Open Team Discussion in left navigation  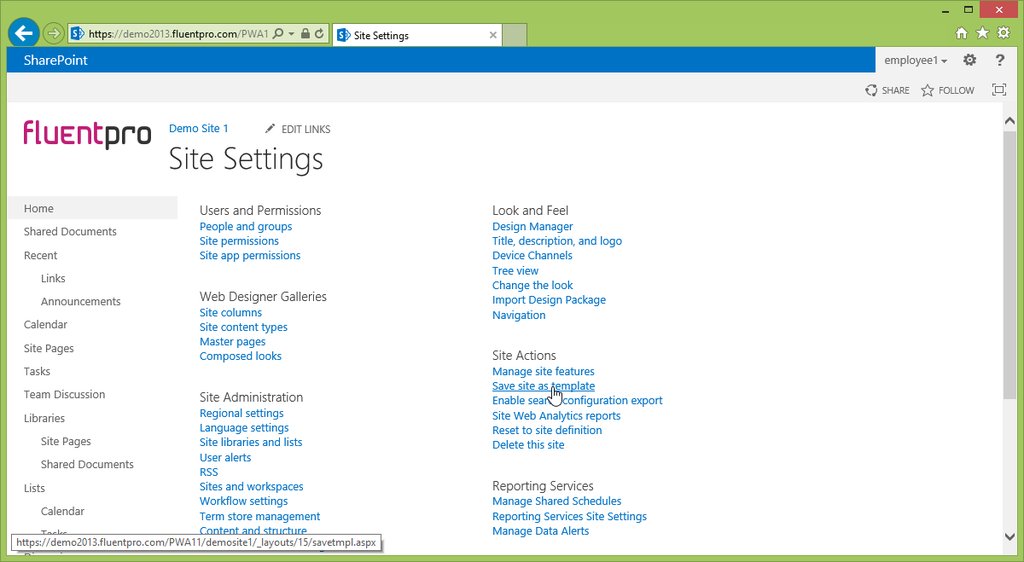point(64,394)
